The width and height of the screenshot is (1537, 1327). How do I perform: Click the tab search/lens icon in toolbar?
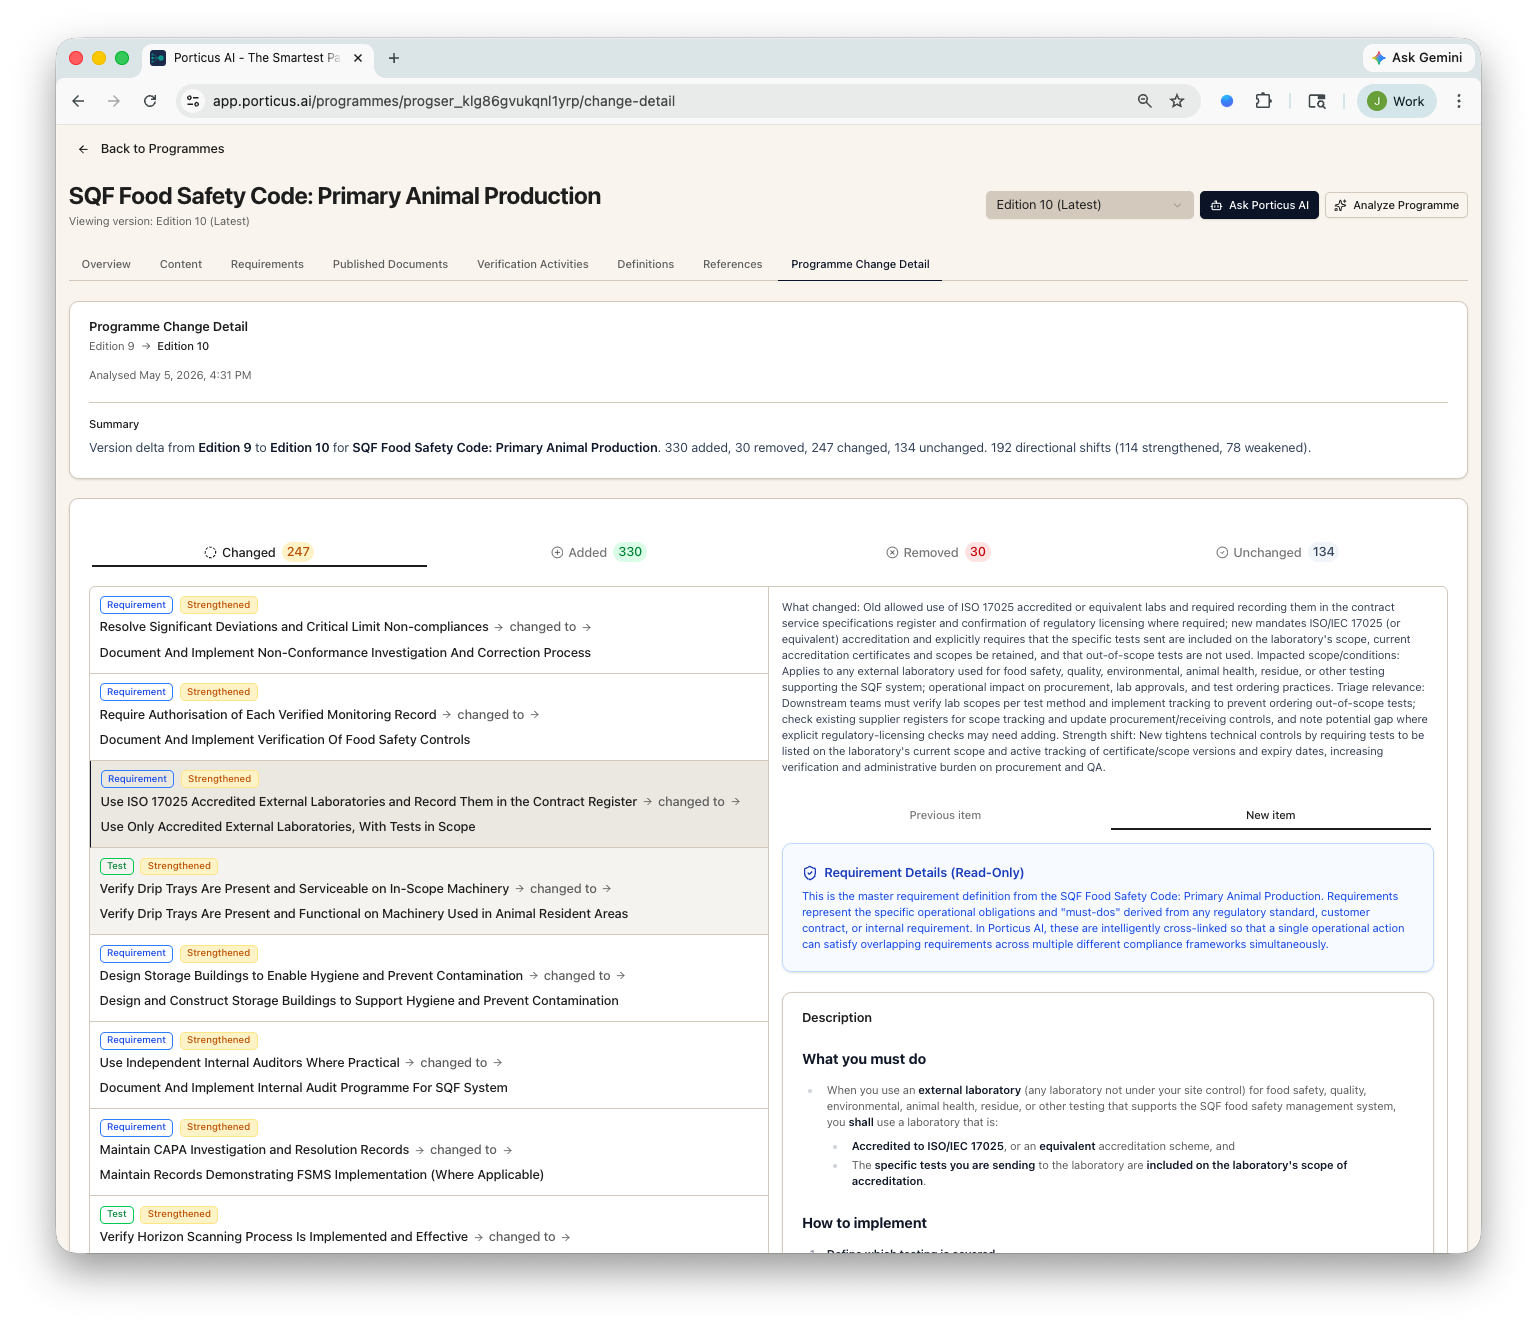tap(1317, 101)
